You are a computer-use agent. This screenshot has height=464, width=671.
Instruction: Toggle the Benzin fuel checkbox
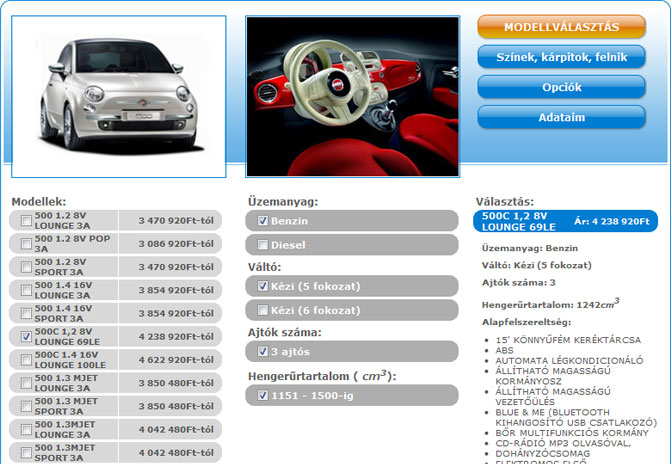[263, 220]
